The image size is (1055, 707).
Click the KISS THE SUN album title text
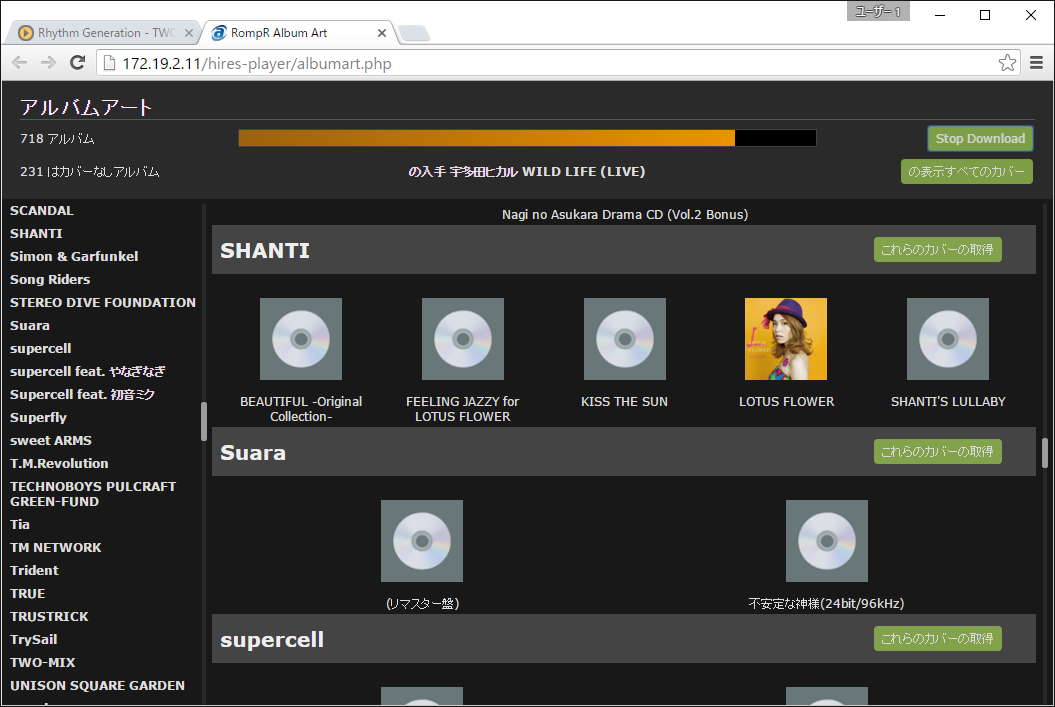pyautogui.click(x=624, y=402)
